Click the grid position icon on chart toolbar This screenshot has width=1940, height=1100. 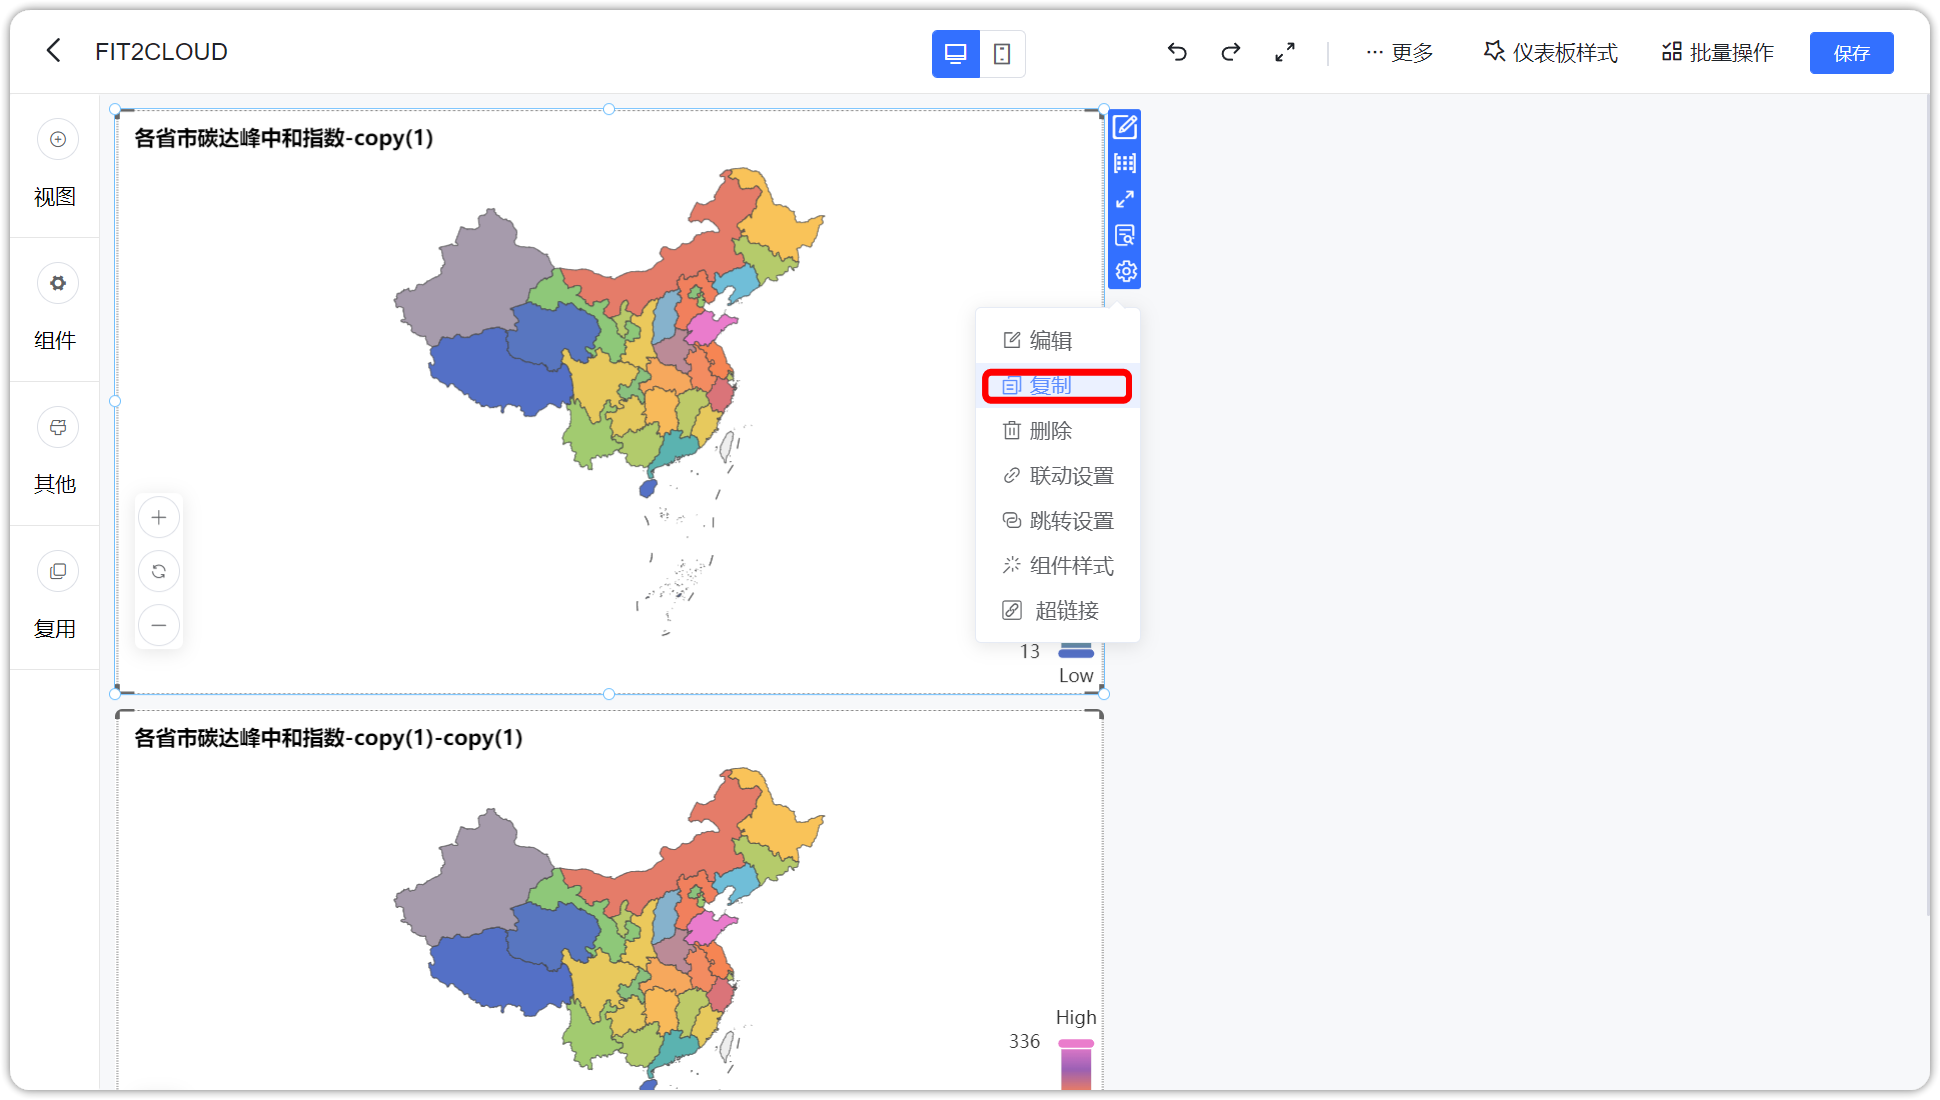tap(1125, 163)
